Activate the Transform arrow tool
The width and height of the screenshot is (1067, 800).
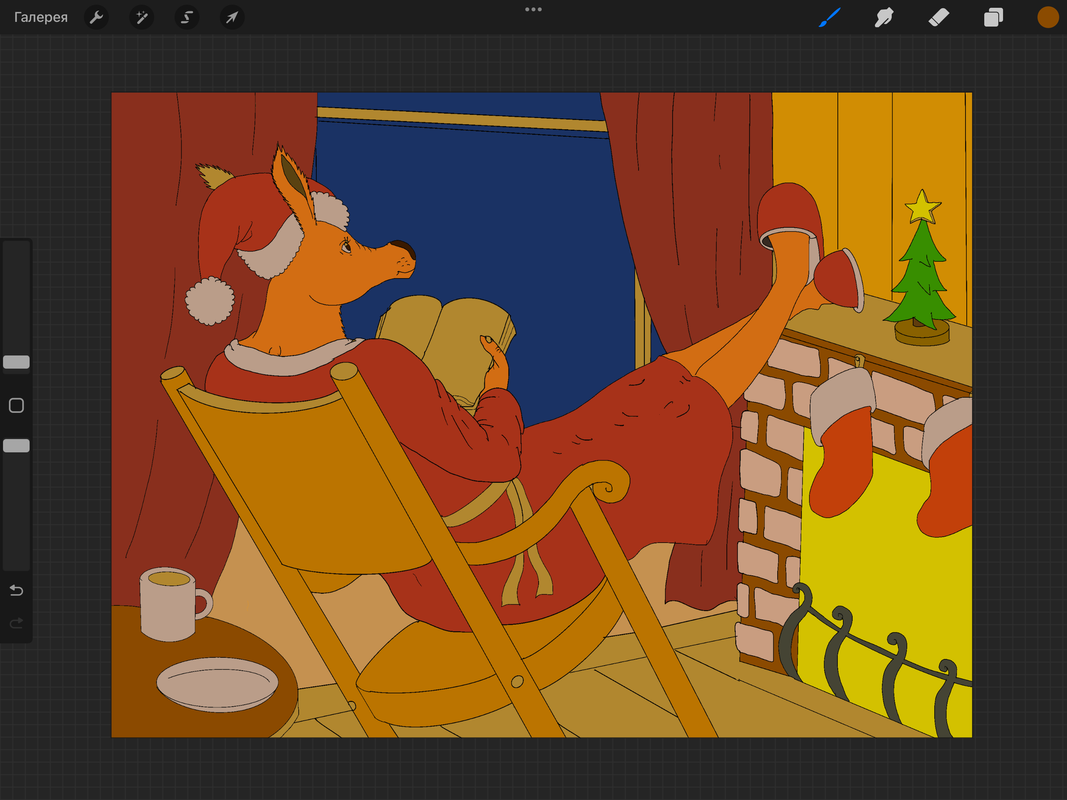click(x=232, y=17)
